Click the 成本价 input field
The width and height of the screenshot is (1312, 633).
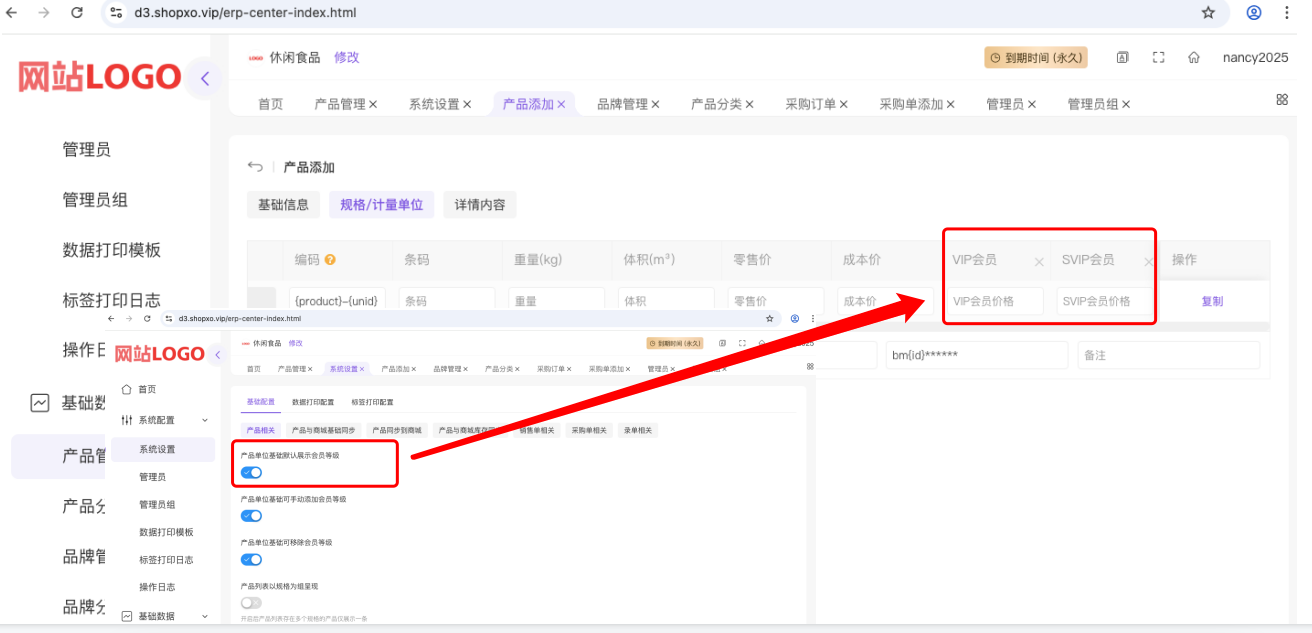[885, 301]
